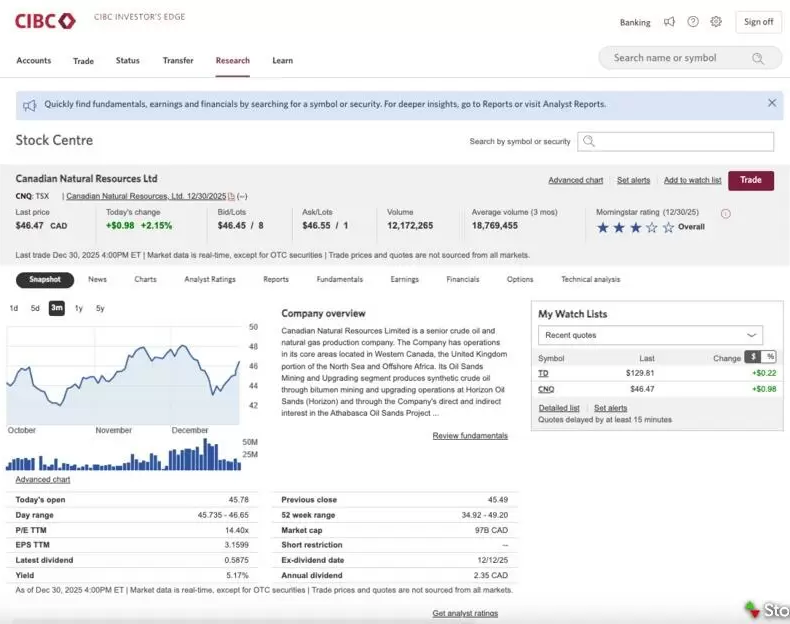The width and height of the screenshot is (790, 624).
Task: Switch to the Analyst Ratings tab
Action: pyautogui.click(x=210, y=279)
